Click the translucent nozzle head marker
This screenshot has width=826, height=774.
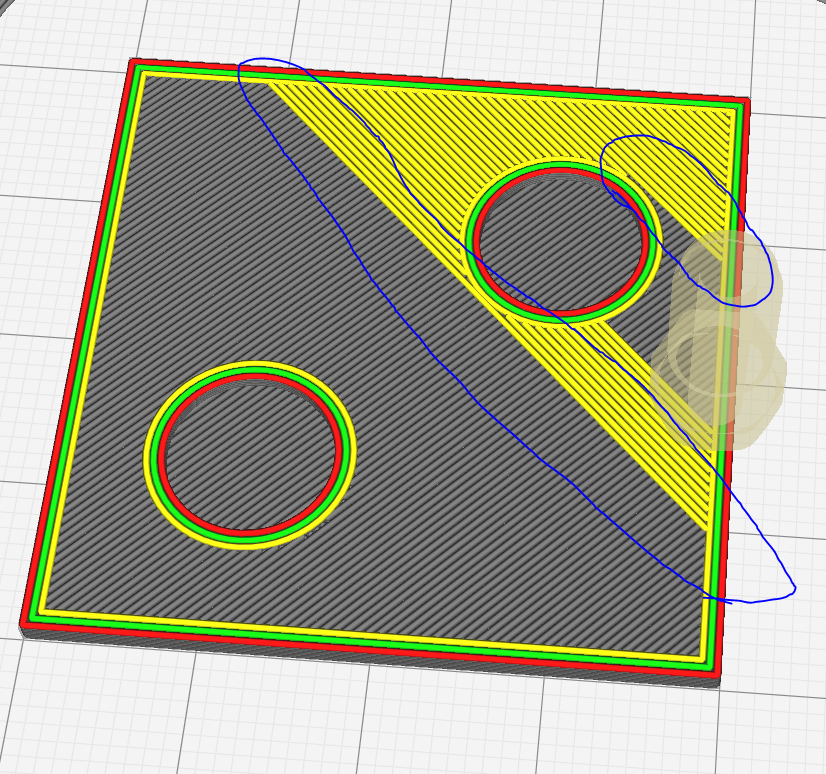[719, 340]
